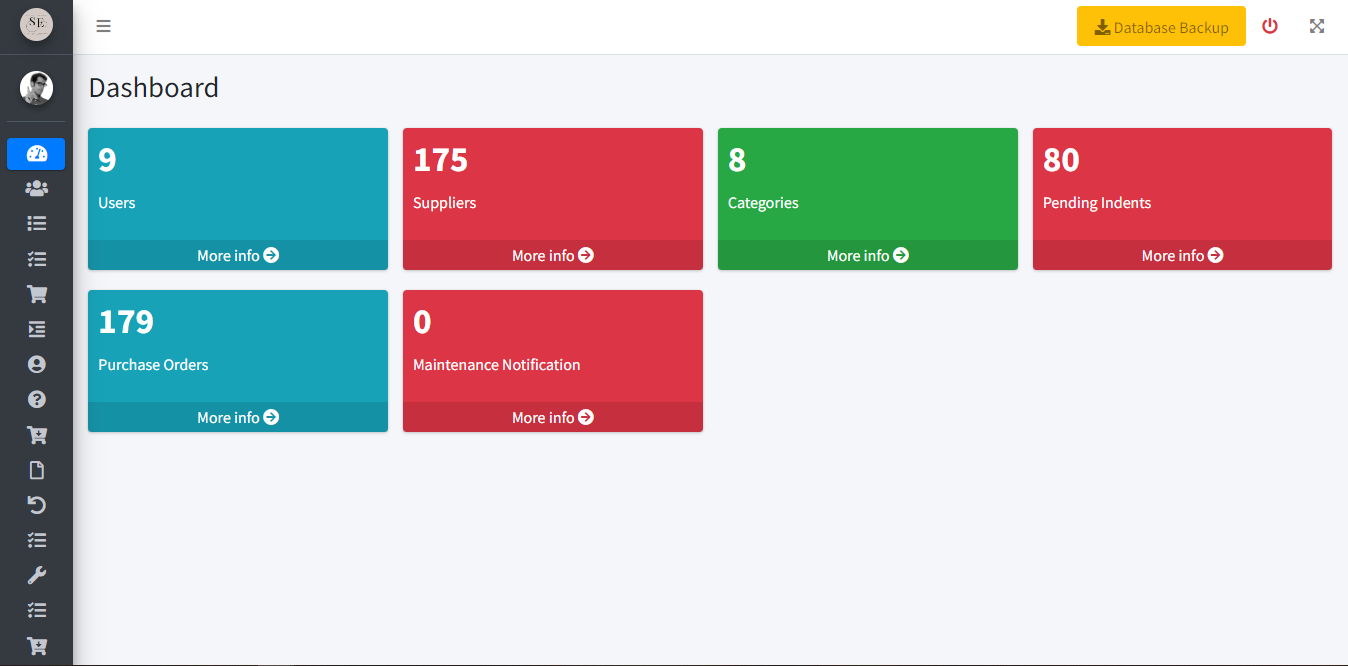Open More info under Pending Indents

click(x=1182, y=255)
